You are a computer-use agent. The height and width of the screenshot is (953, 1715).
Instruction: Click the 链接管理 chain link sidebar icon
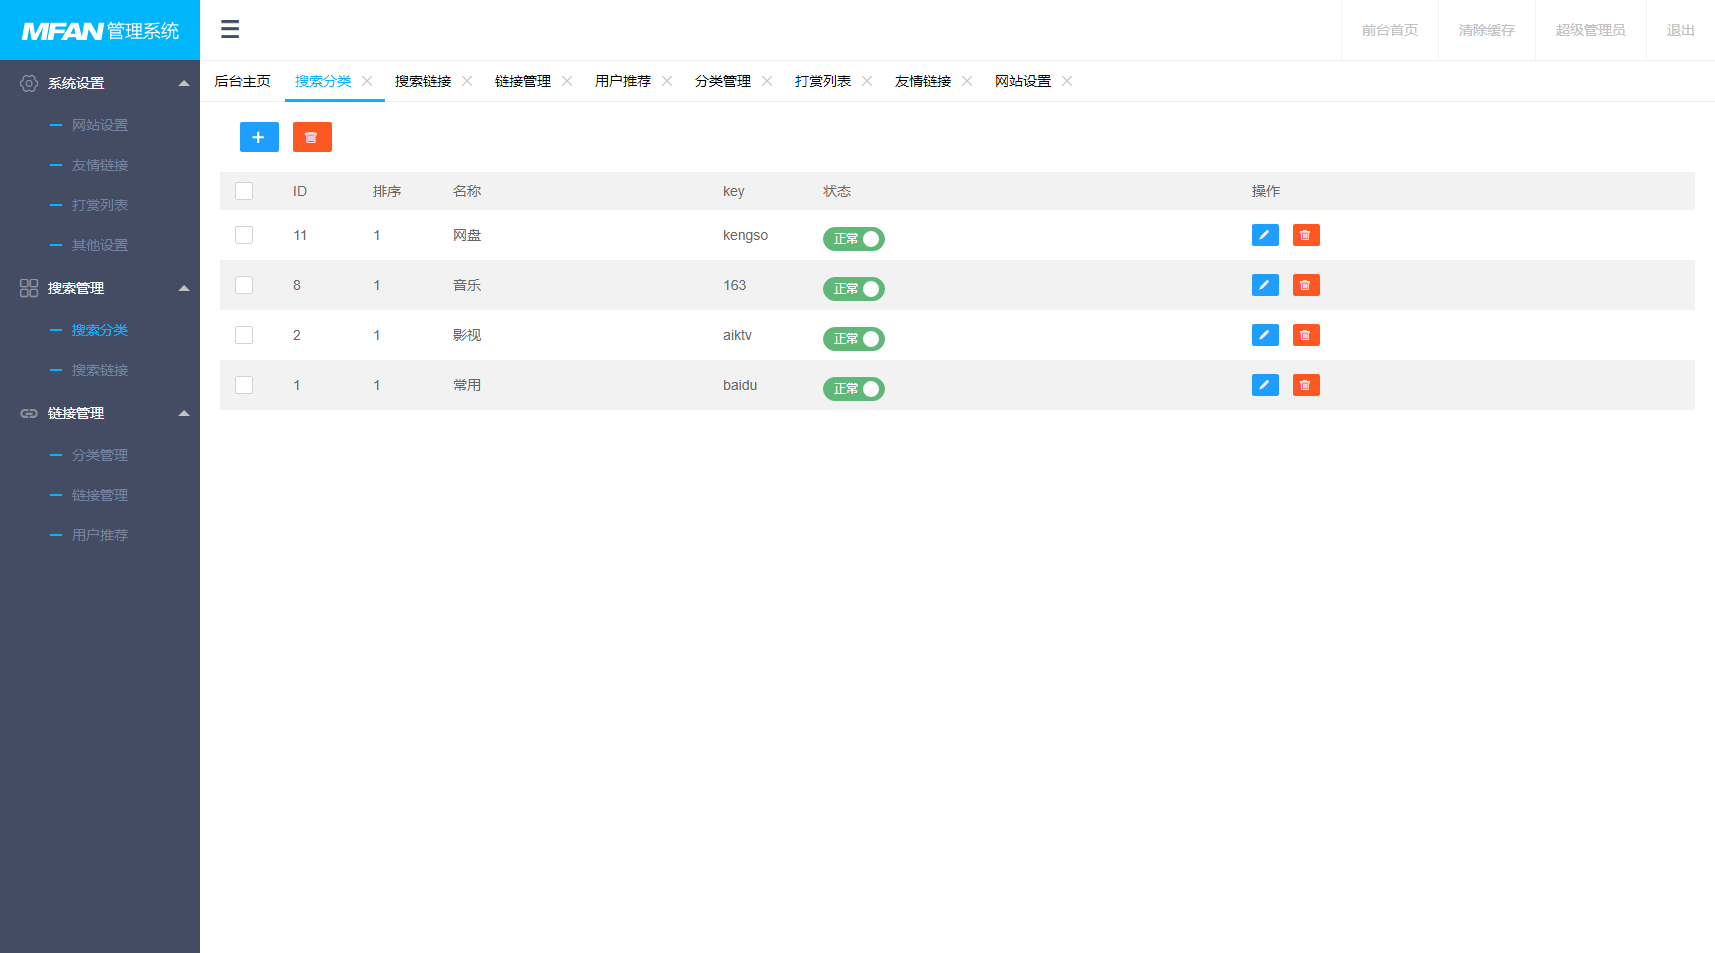[27, 412]
